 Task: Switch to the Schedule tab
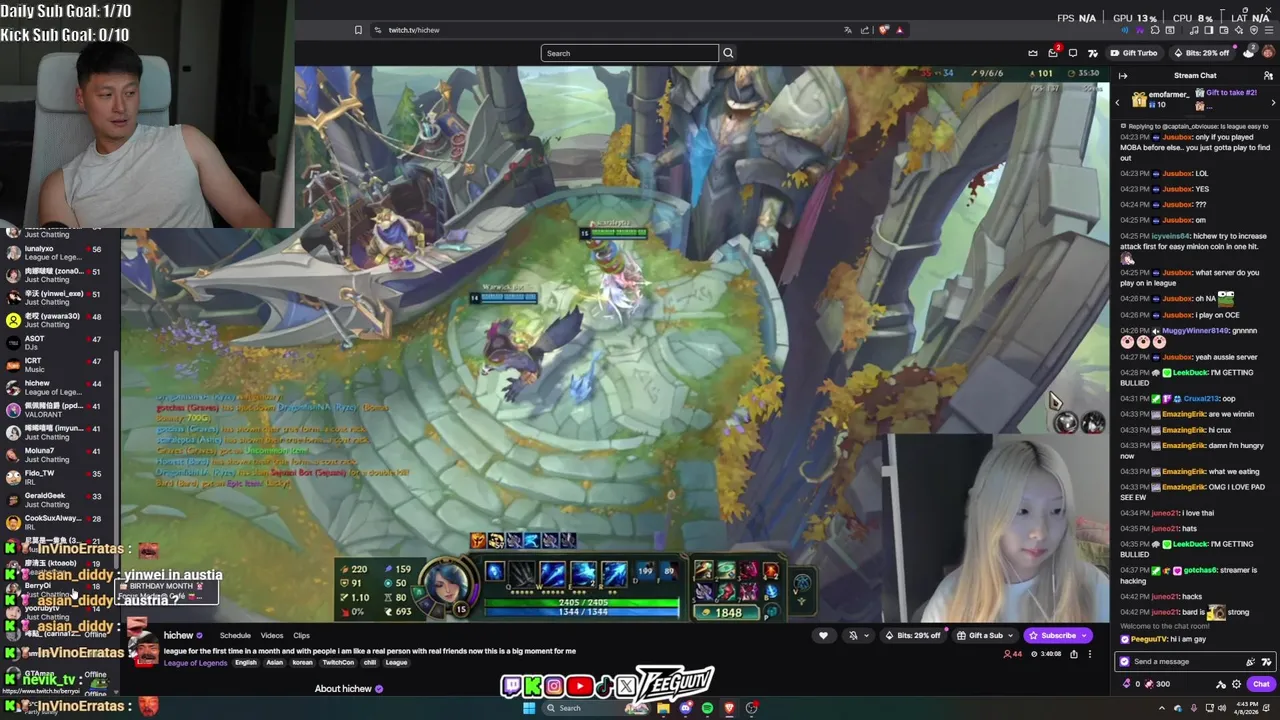tap(235, 636)
